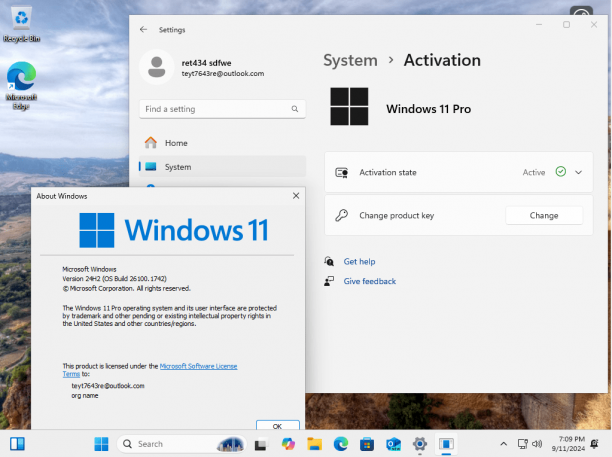612x457 pixels.
Task: Go back using Settings back arrow
Action: click(143, 30)
